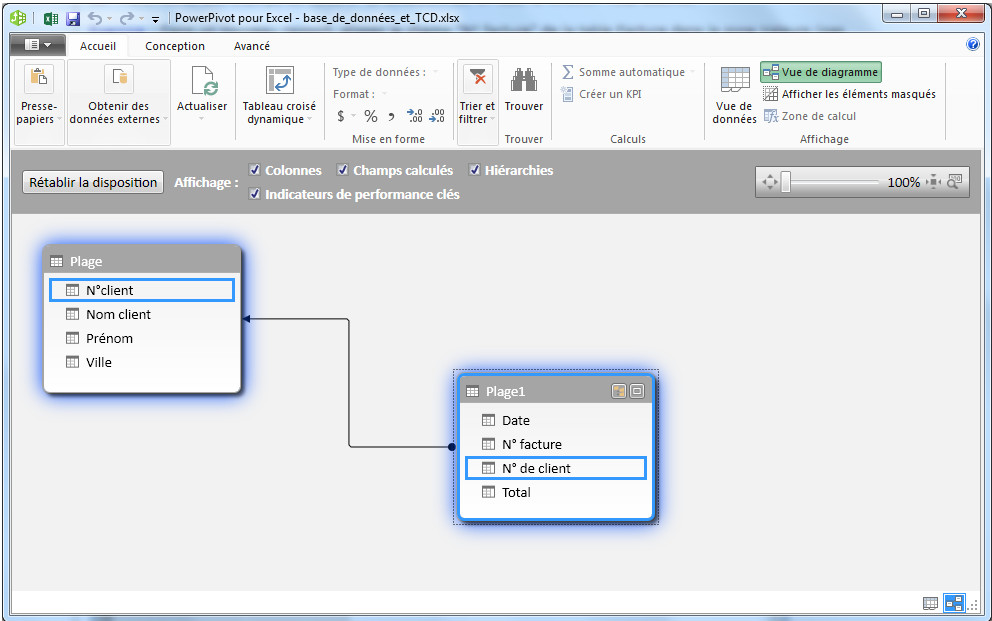
Task: Click Créer un KPI
Action: click(602, 94)
